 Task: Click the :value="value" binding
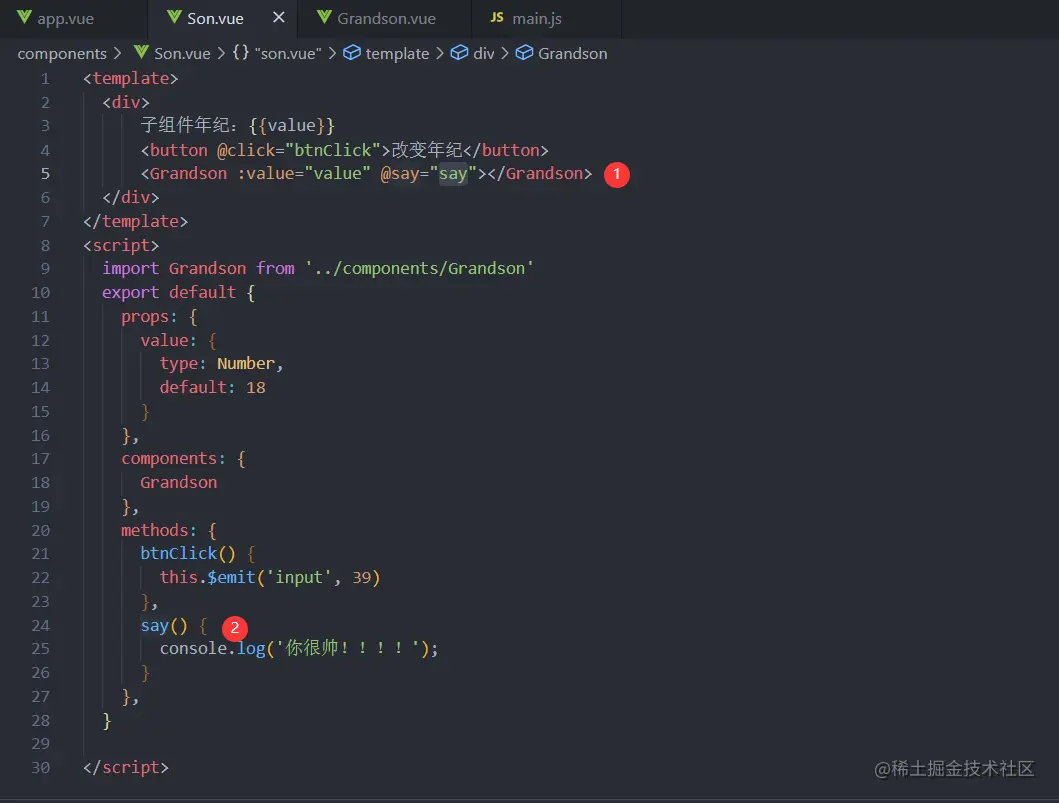303,174
